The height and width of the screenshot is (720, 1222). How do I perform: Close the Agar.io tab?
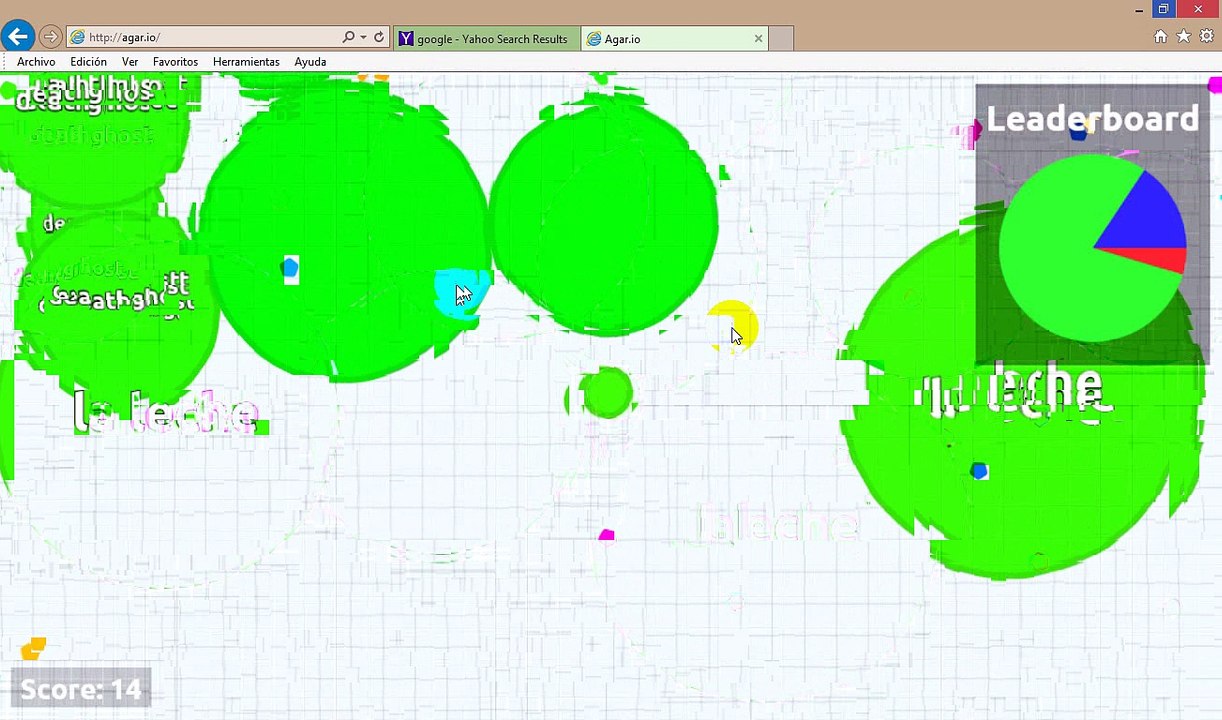pyautogui.click(x=758, y=39)
